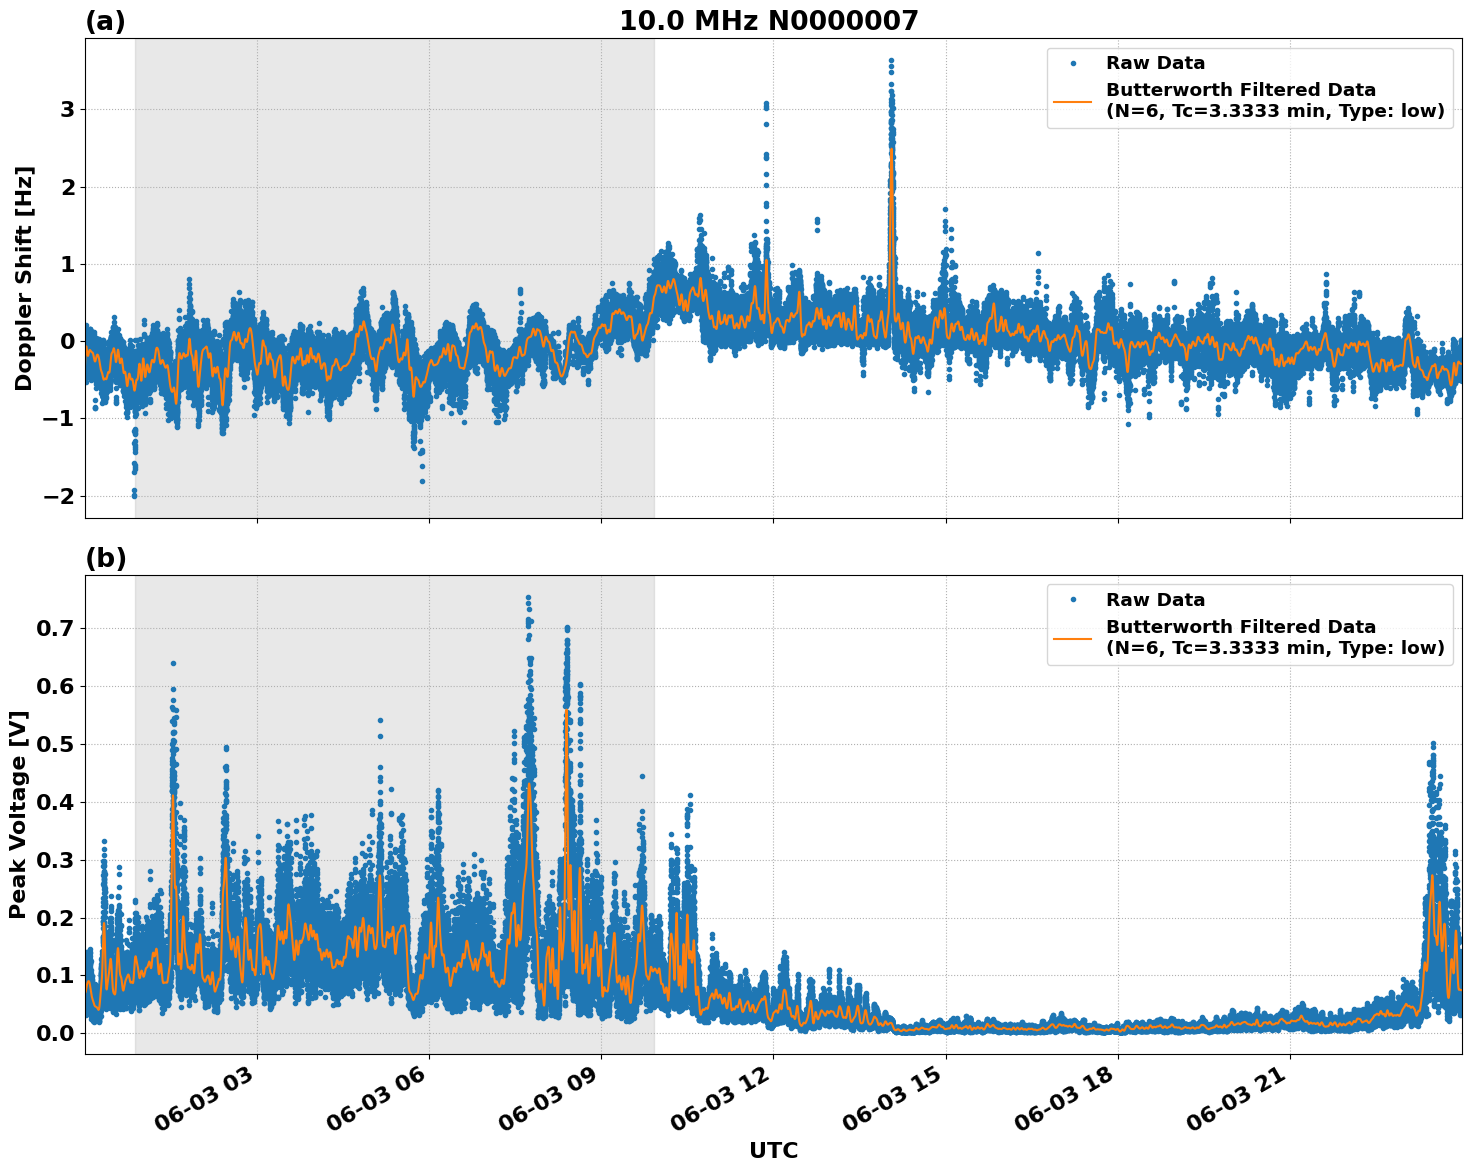This screenshot has height=1172, width=1472.
Task: Click the panel label (b) marker
Action: point(107,558)
